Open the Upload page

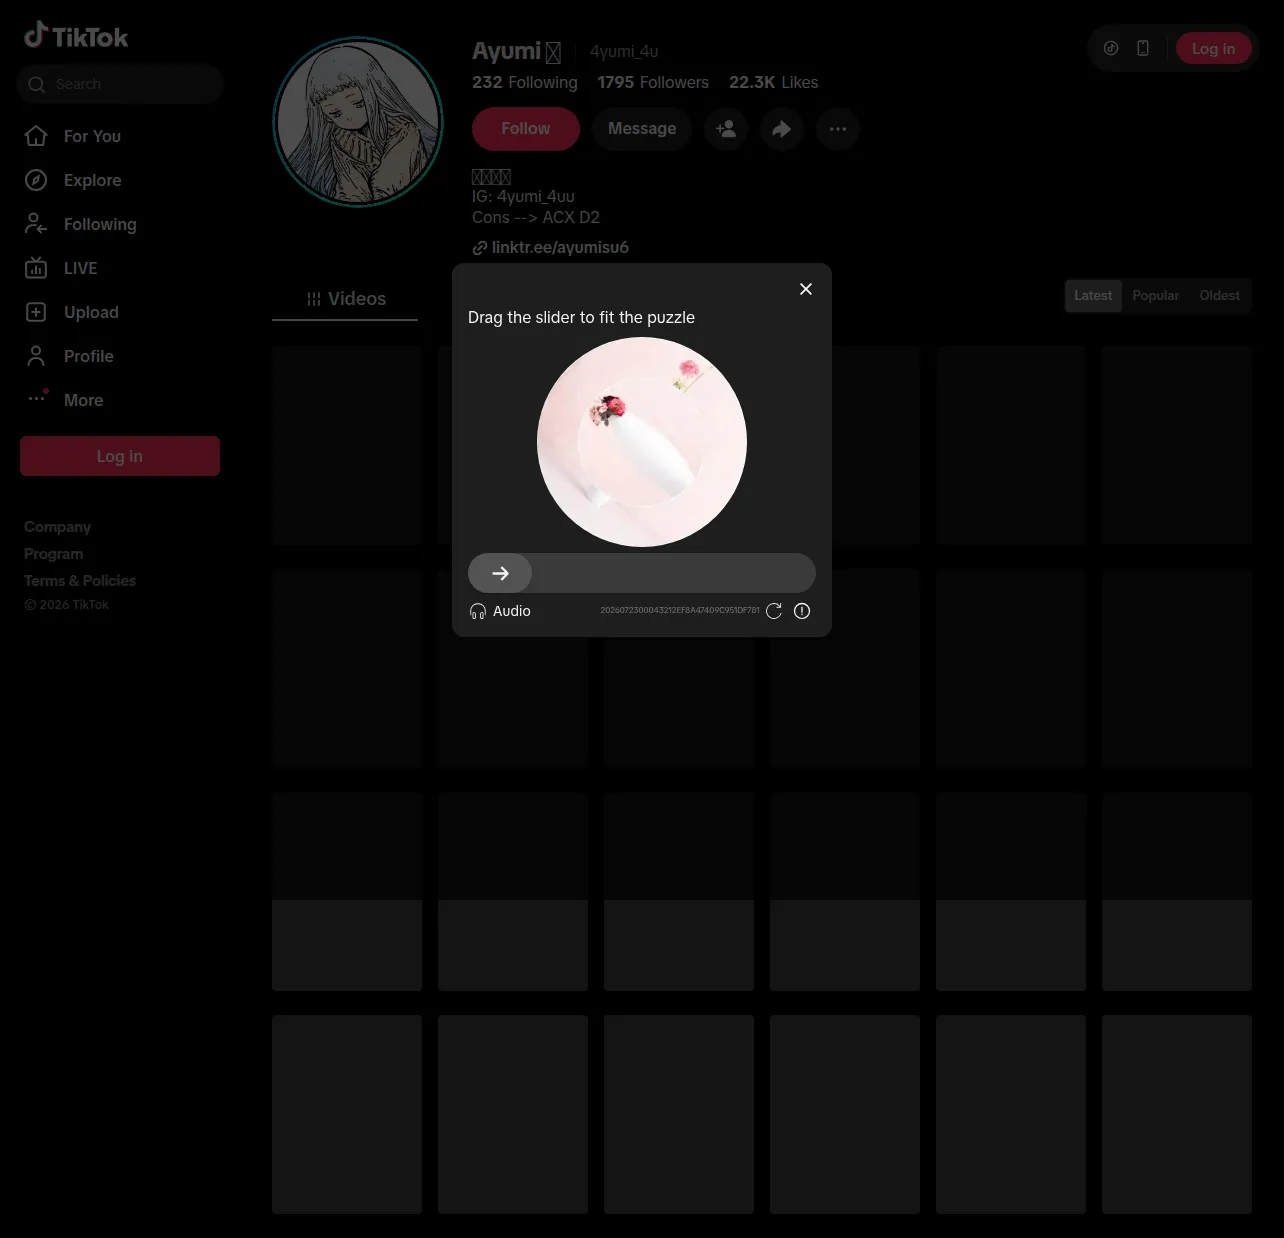[91, 312]
